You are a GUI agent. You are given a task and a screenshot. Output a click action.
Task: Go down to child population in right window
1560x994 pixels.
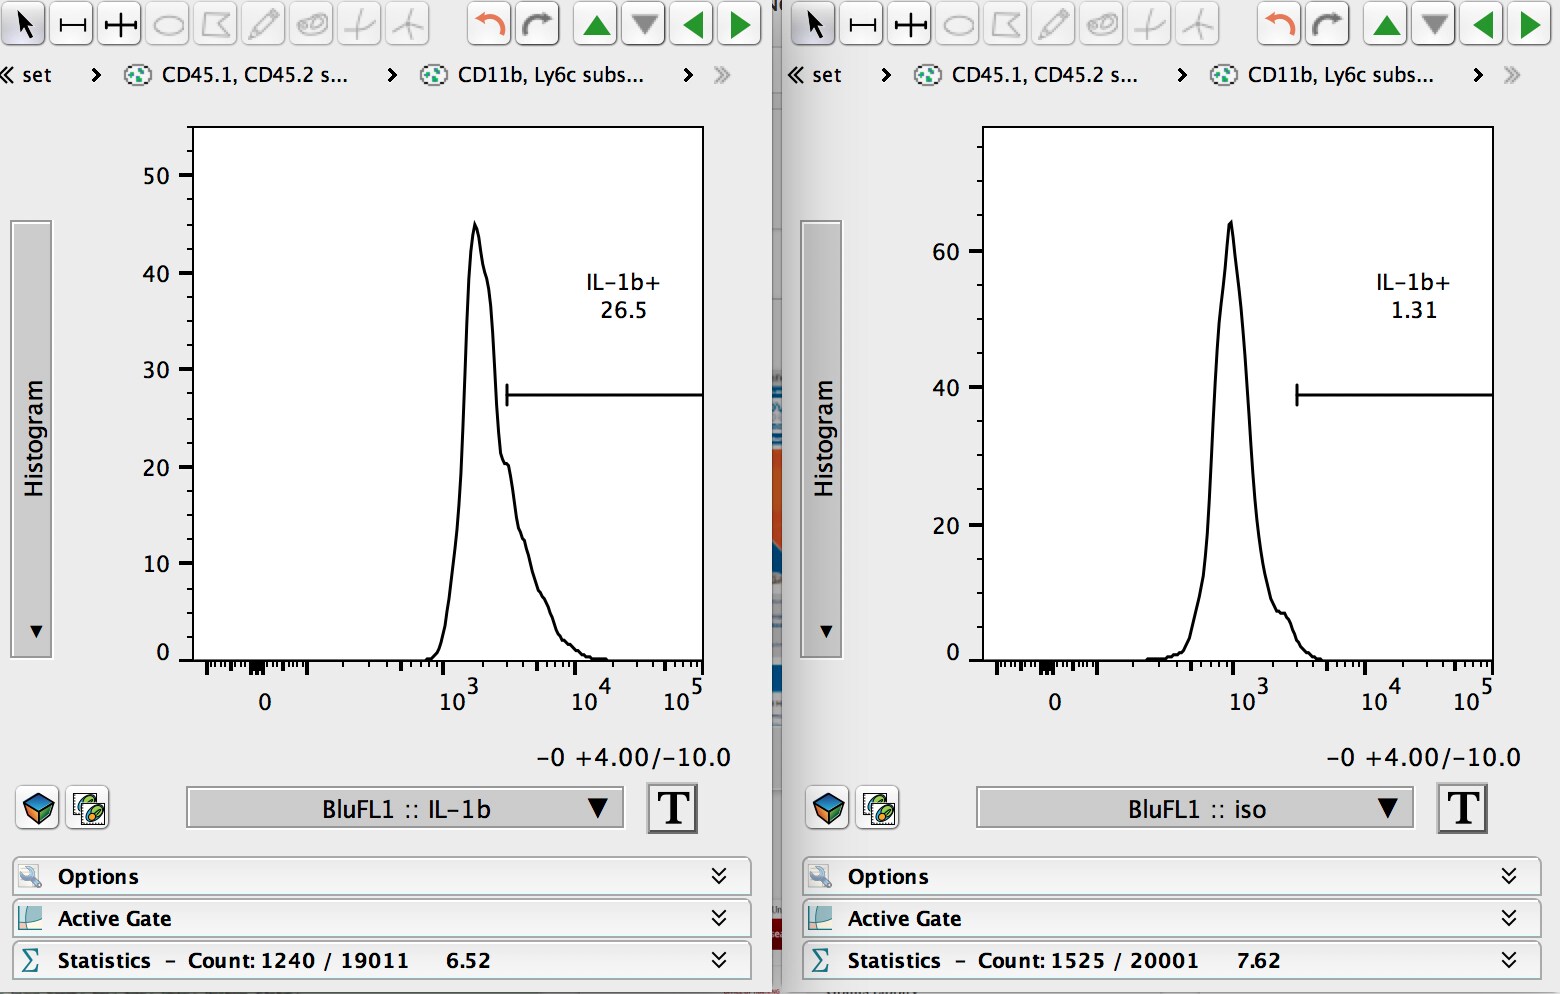click(1434, 24)
